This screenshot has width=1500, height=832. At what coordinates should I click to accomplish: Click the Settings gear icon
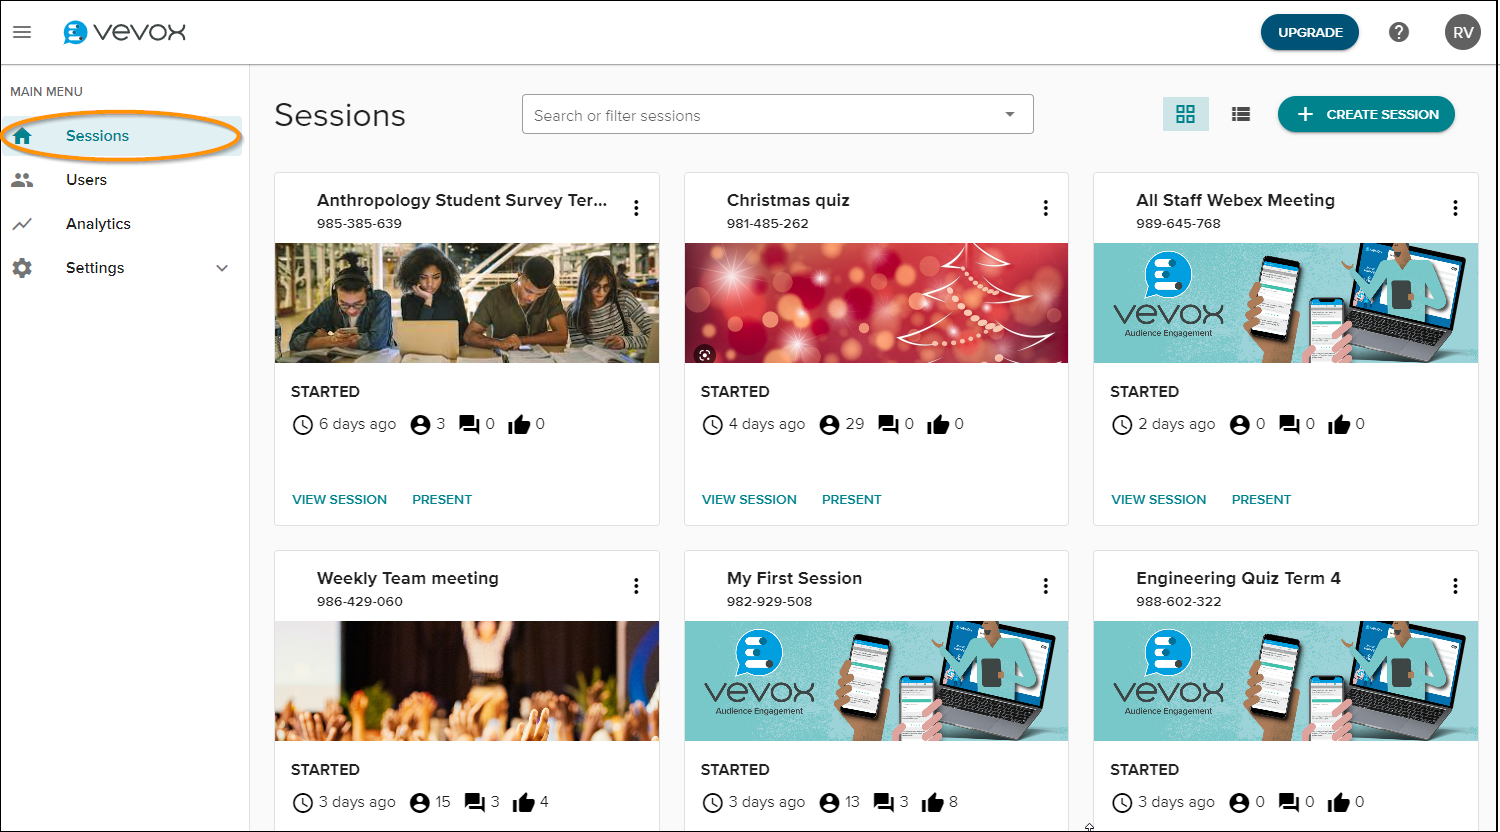(x=22, y=268)
